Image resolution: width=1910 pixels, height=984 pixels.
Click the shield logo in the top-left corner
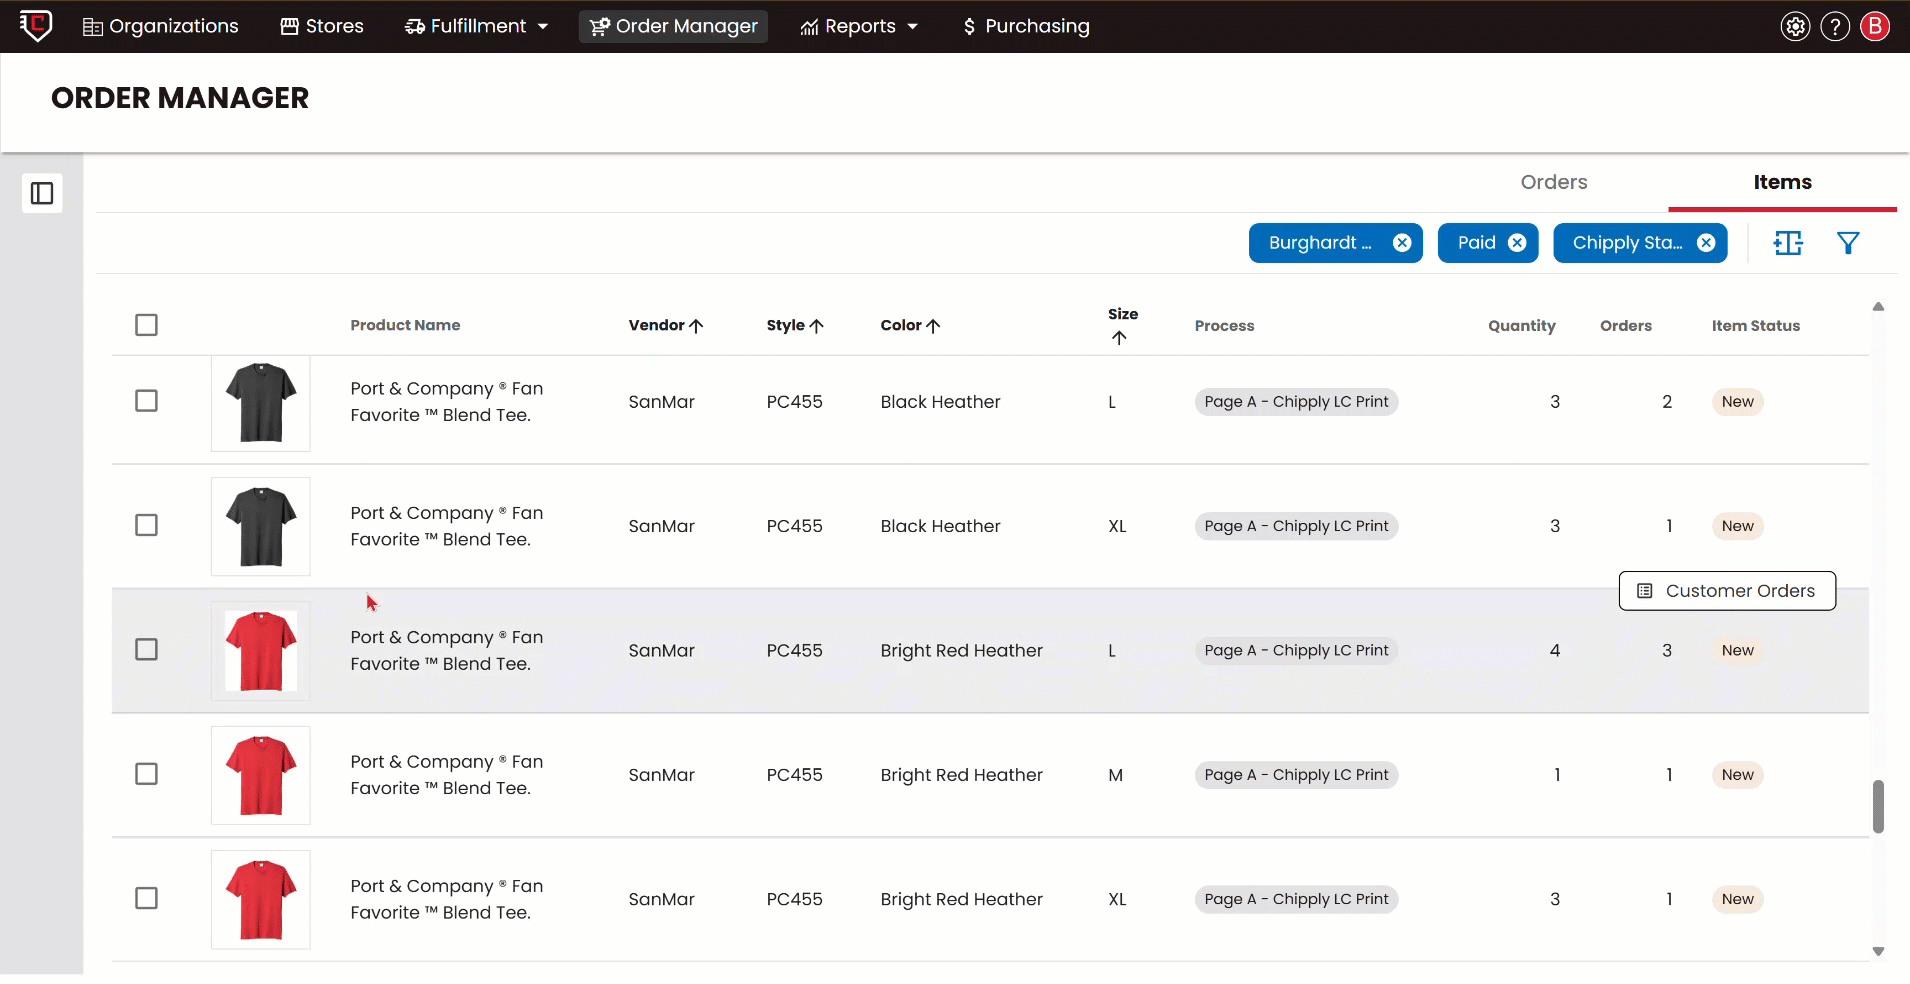coord(36,25)
